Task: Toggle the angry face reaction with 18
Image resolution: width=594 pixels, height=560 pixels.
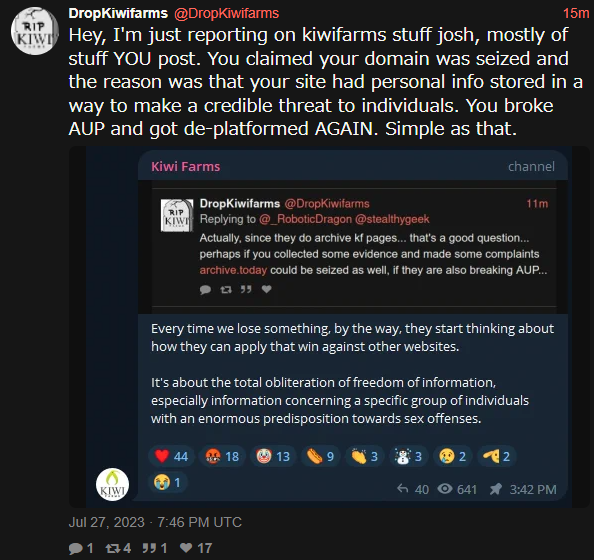Action: [x=222, y=457]
